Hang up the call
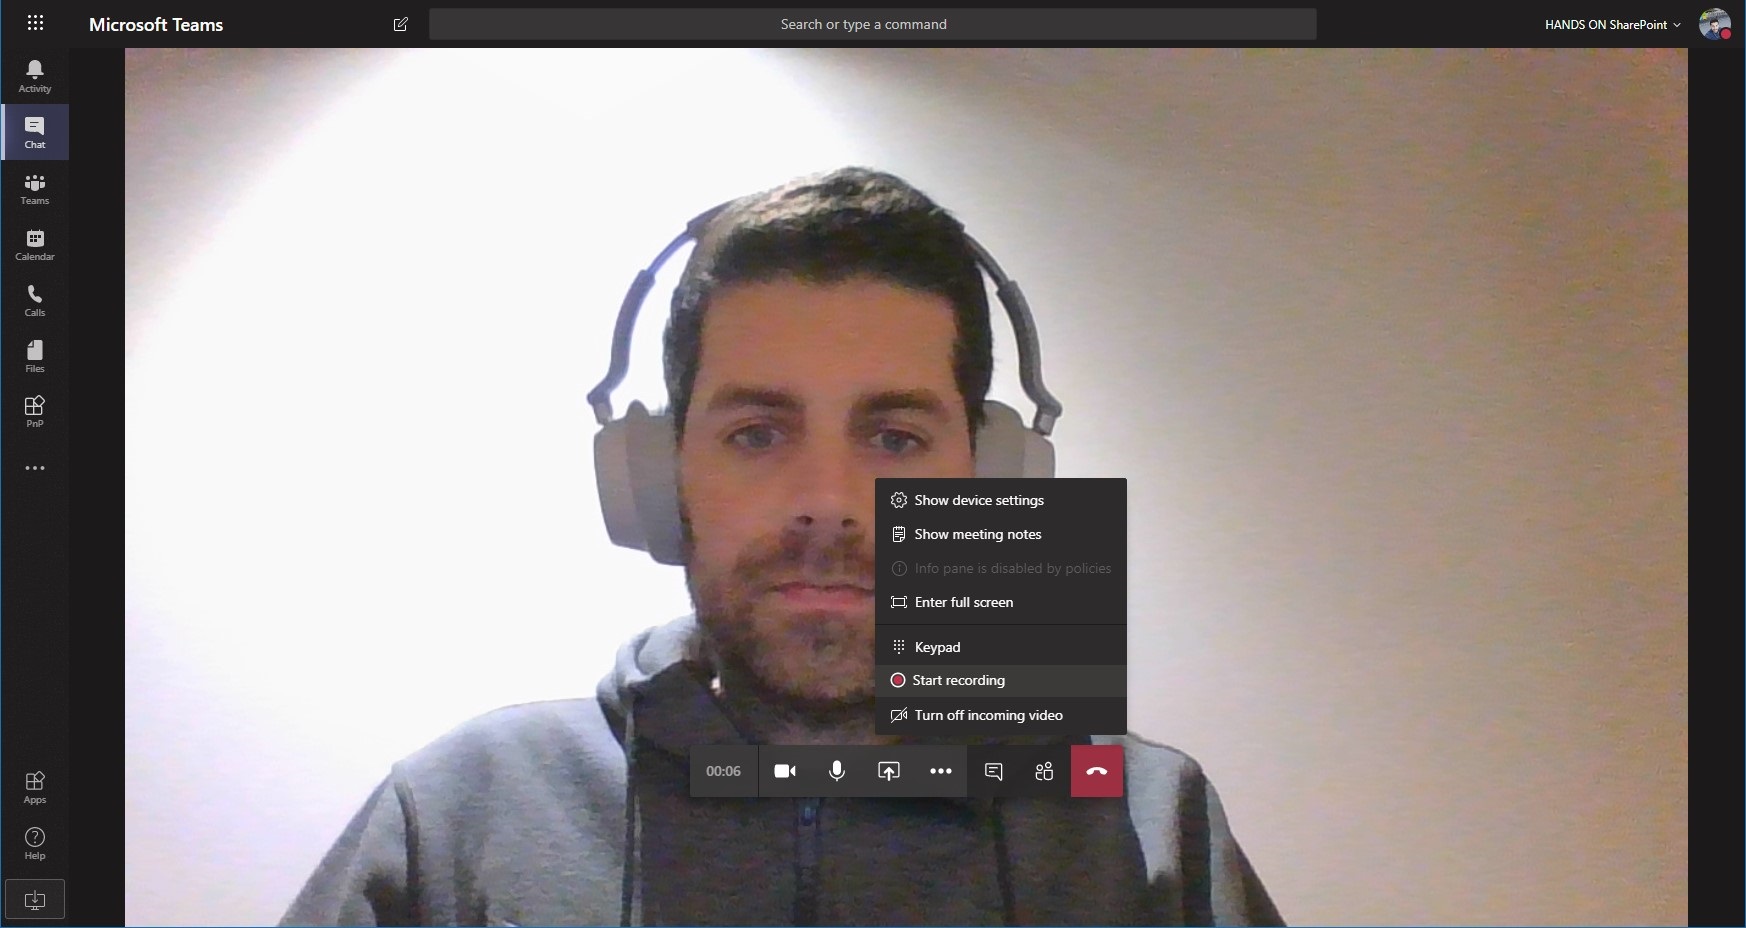The width and height of the screenshot is (1746, 928). tap(1096, 771)
